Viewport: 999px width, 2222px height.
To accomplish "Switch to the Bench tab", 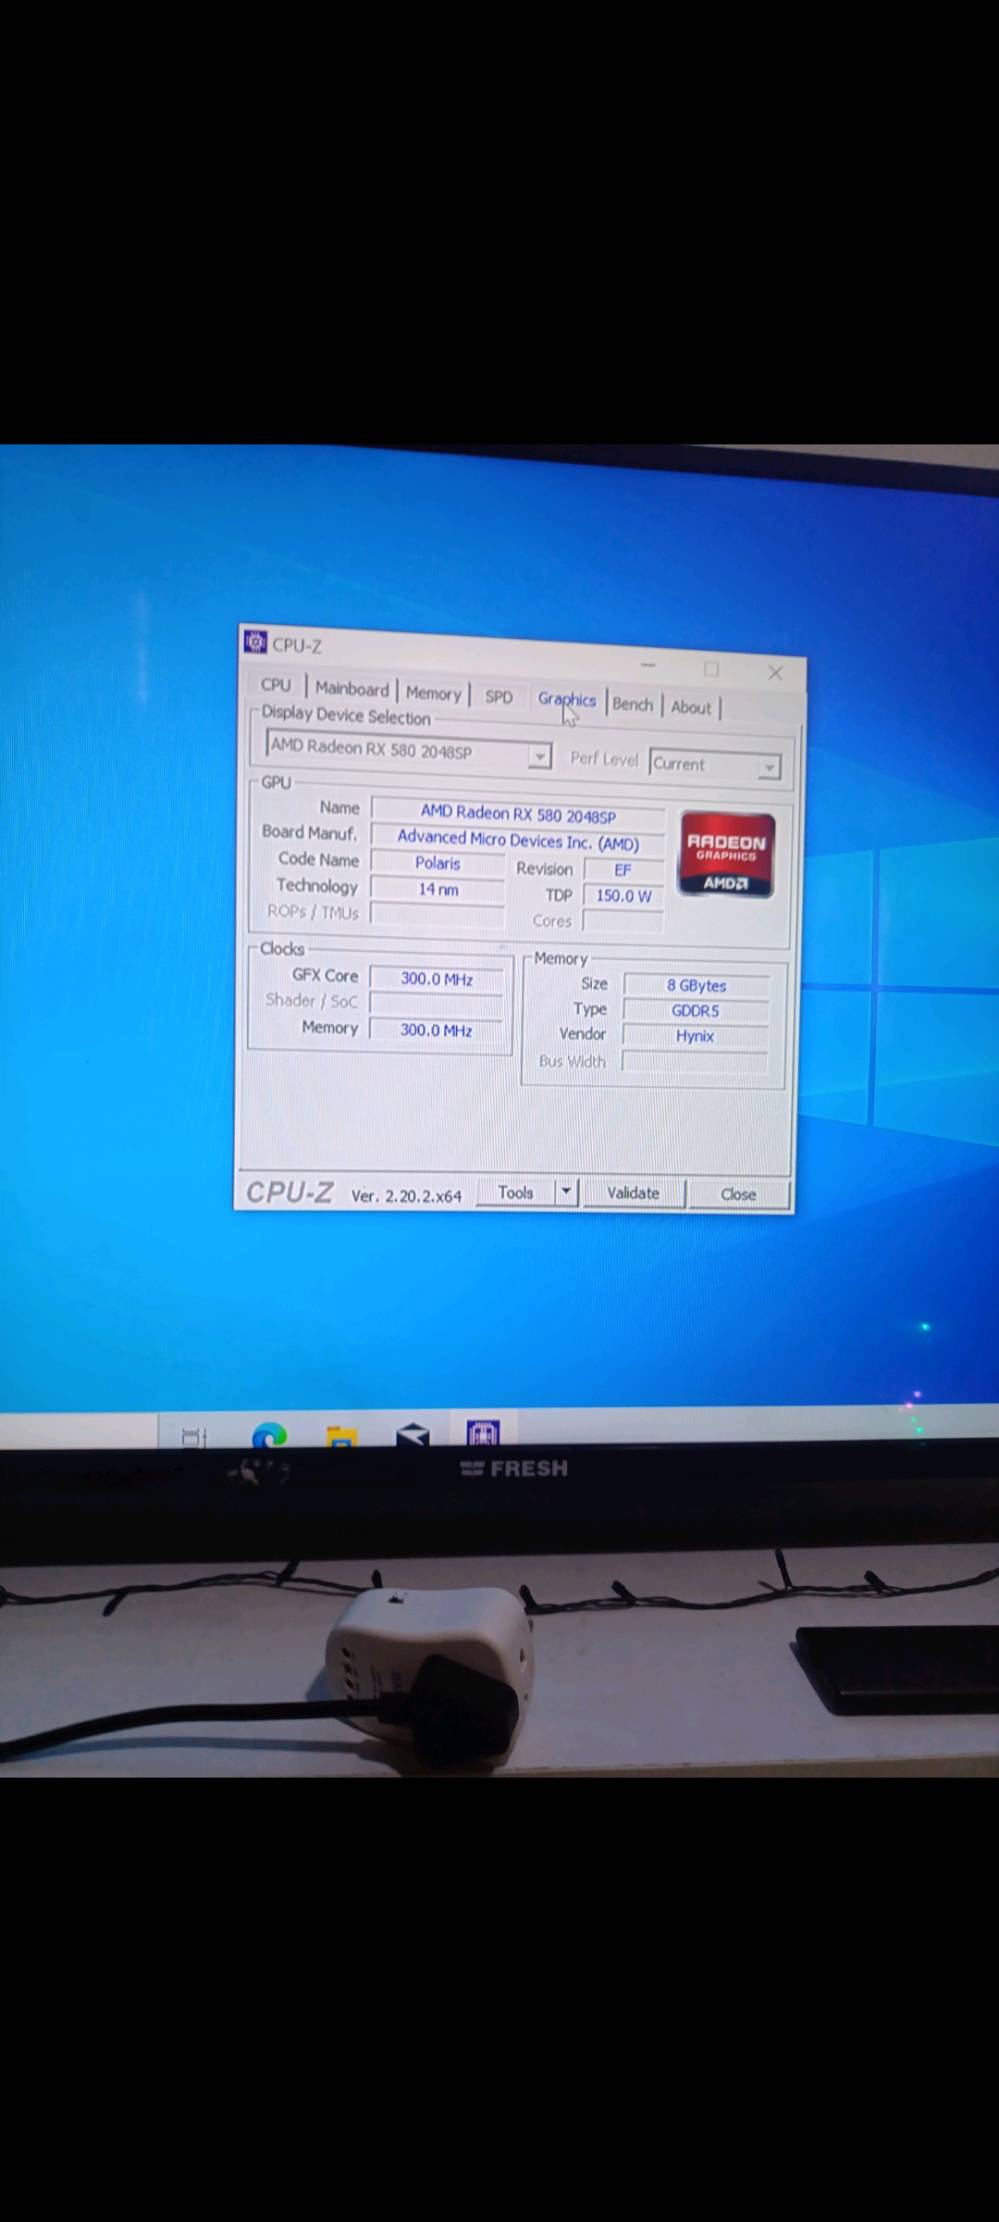I will point(633,704).
